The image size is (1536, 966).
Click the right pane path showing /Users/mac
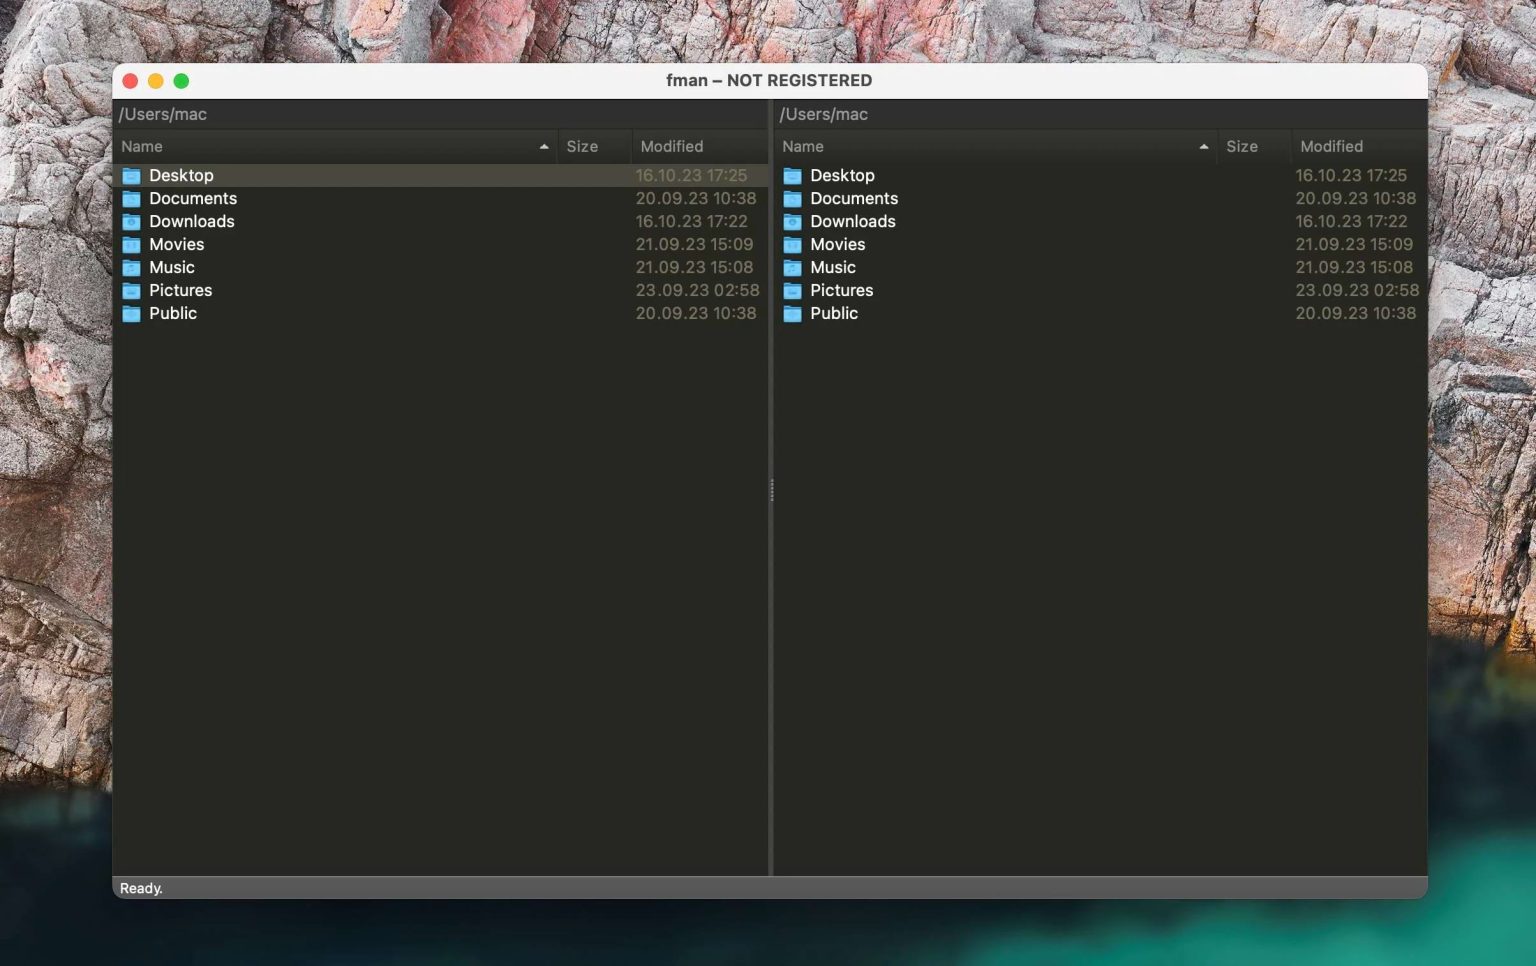824,114
